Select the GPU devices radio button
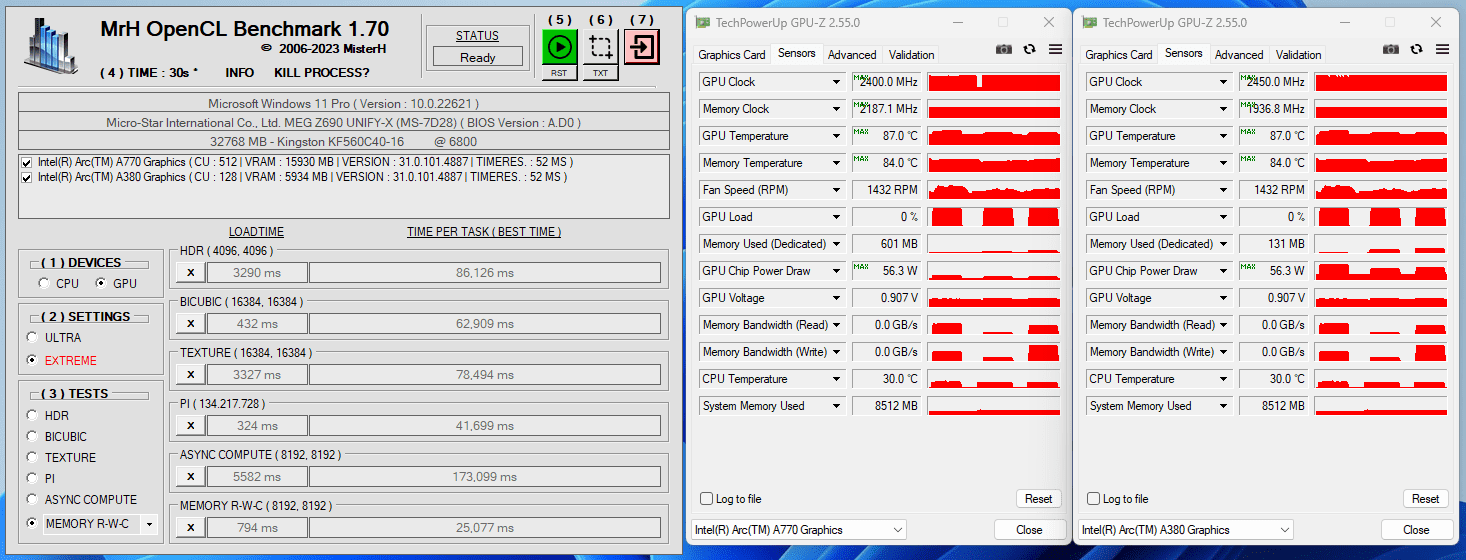The width and height of the screenshot is (1466, 560). pos(101,284)
